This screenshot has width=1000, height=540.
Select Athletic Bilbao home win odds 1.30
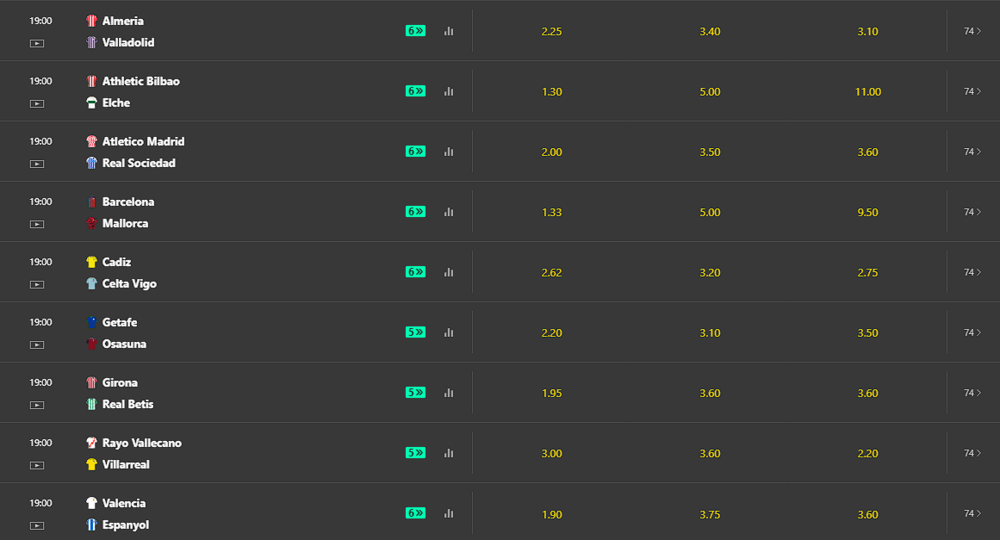click(x=551, y=92)
